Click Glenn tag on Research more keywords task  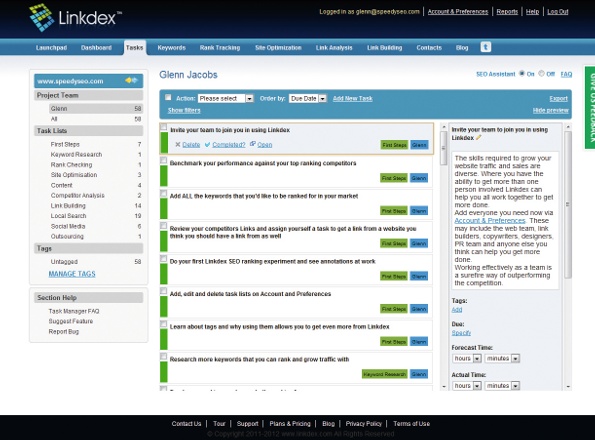tap(419, 374)
